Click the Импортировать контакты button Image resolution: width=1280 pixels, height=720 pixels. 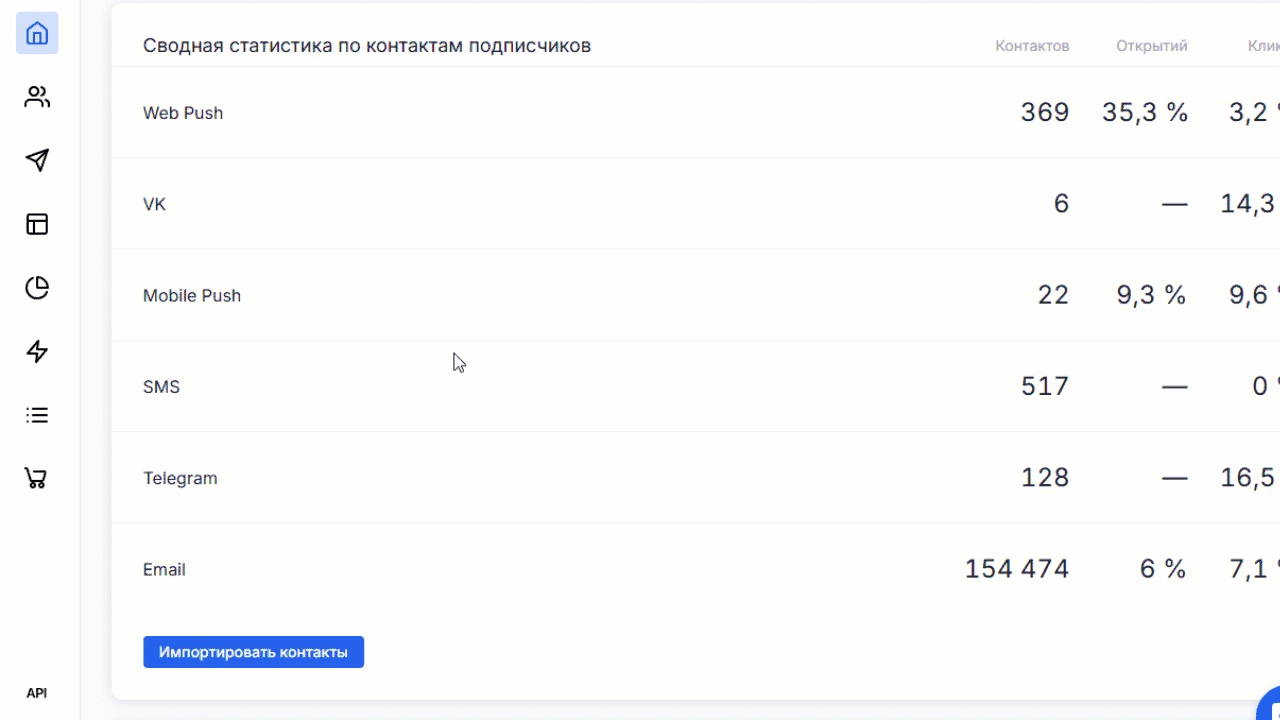click(x=253, y=652)
